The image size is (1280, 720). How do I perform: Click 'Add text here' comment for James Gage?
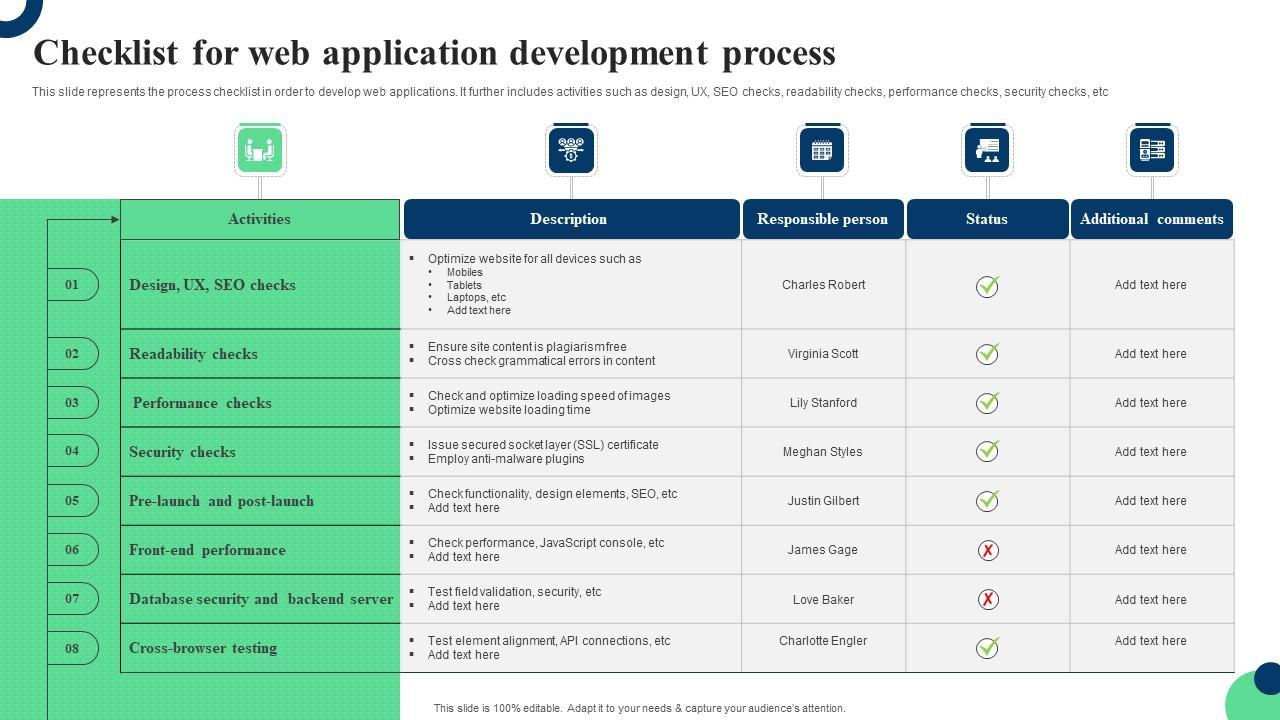pyautogui.click(x=1150, y=550)
